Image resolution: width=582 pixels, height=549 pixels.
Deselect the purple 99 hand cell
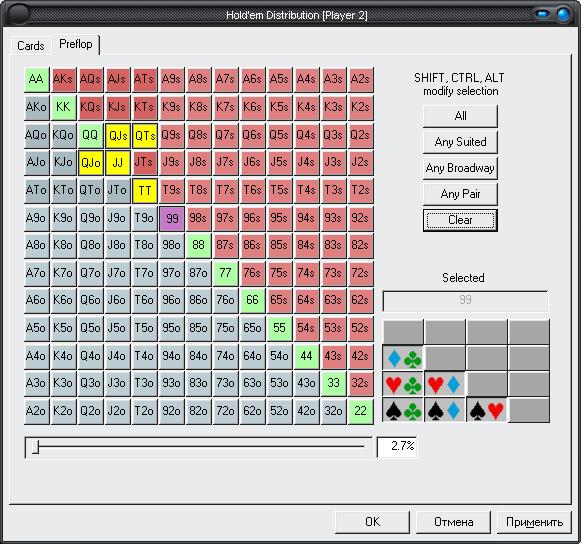(172, 218)
